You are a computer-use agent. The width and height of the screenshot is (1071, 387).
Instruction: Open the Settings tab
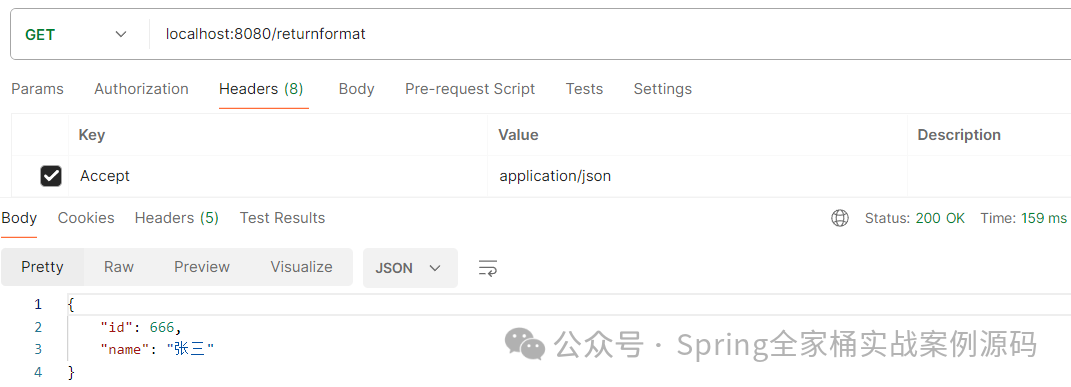coord(663,89)
